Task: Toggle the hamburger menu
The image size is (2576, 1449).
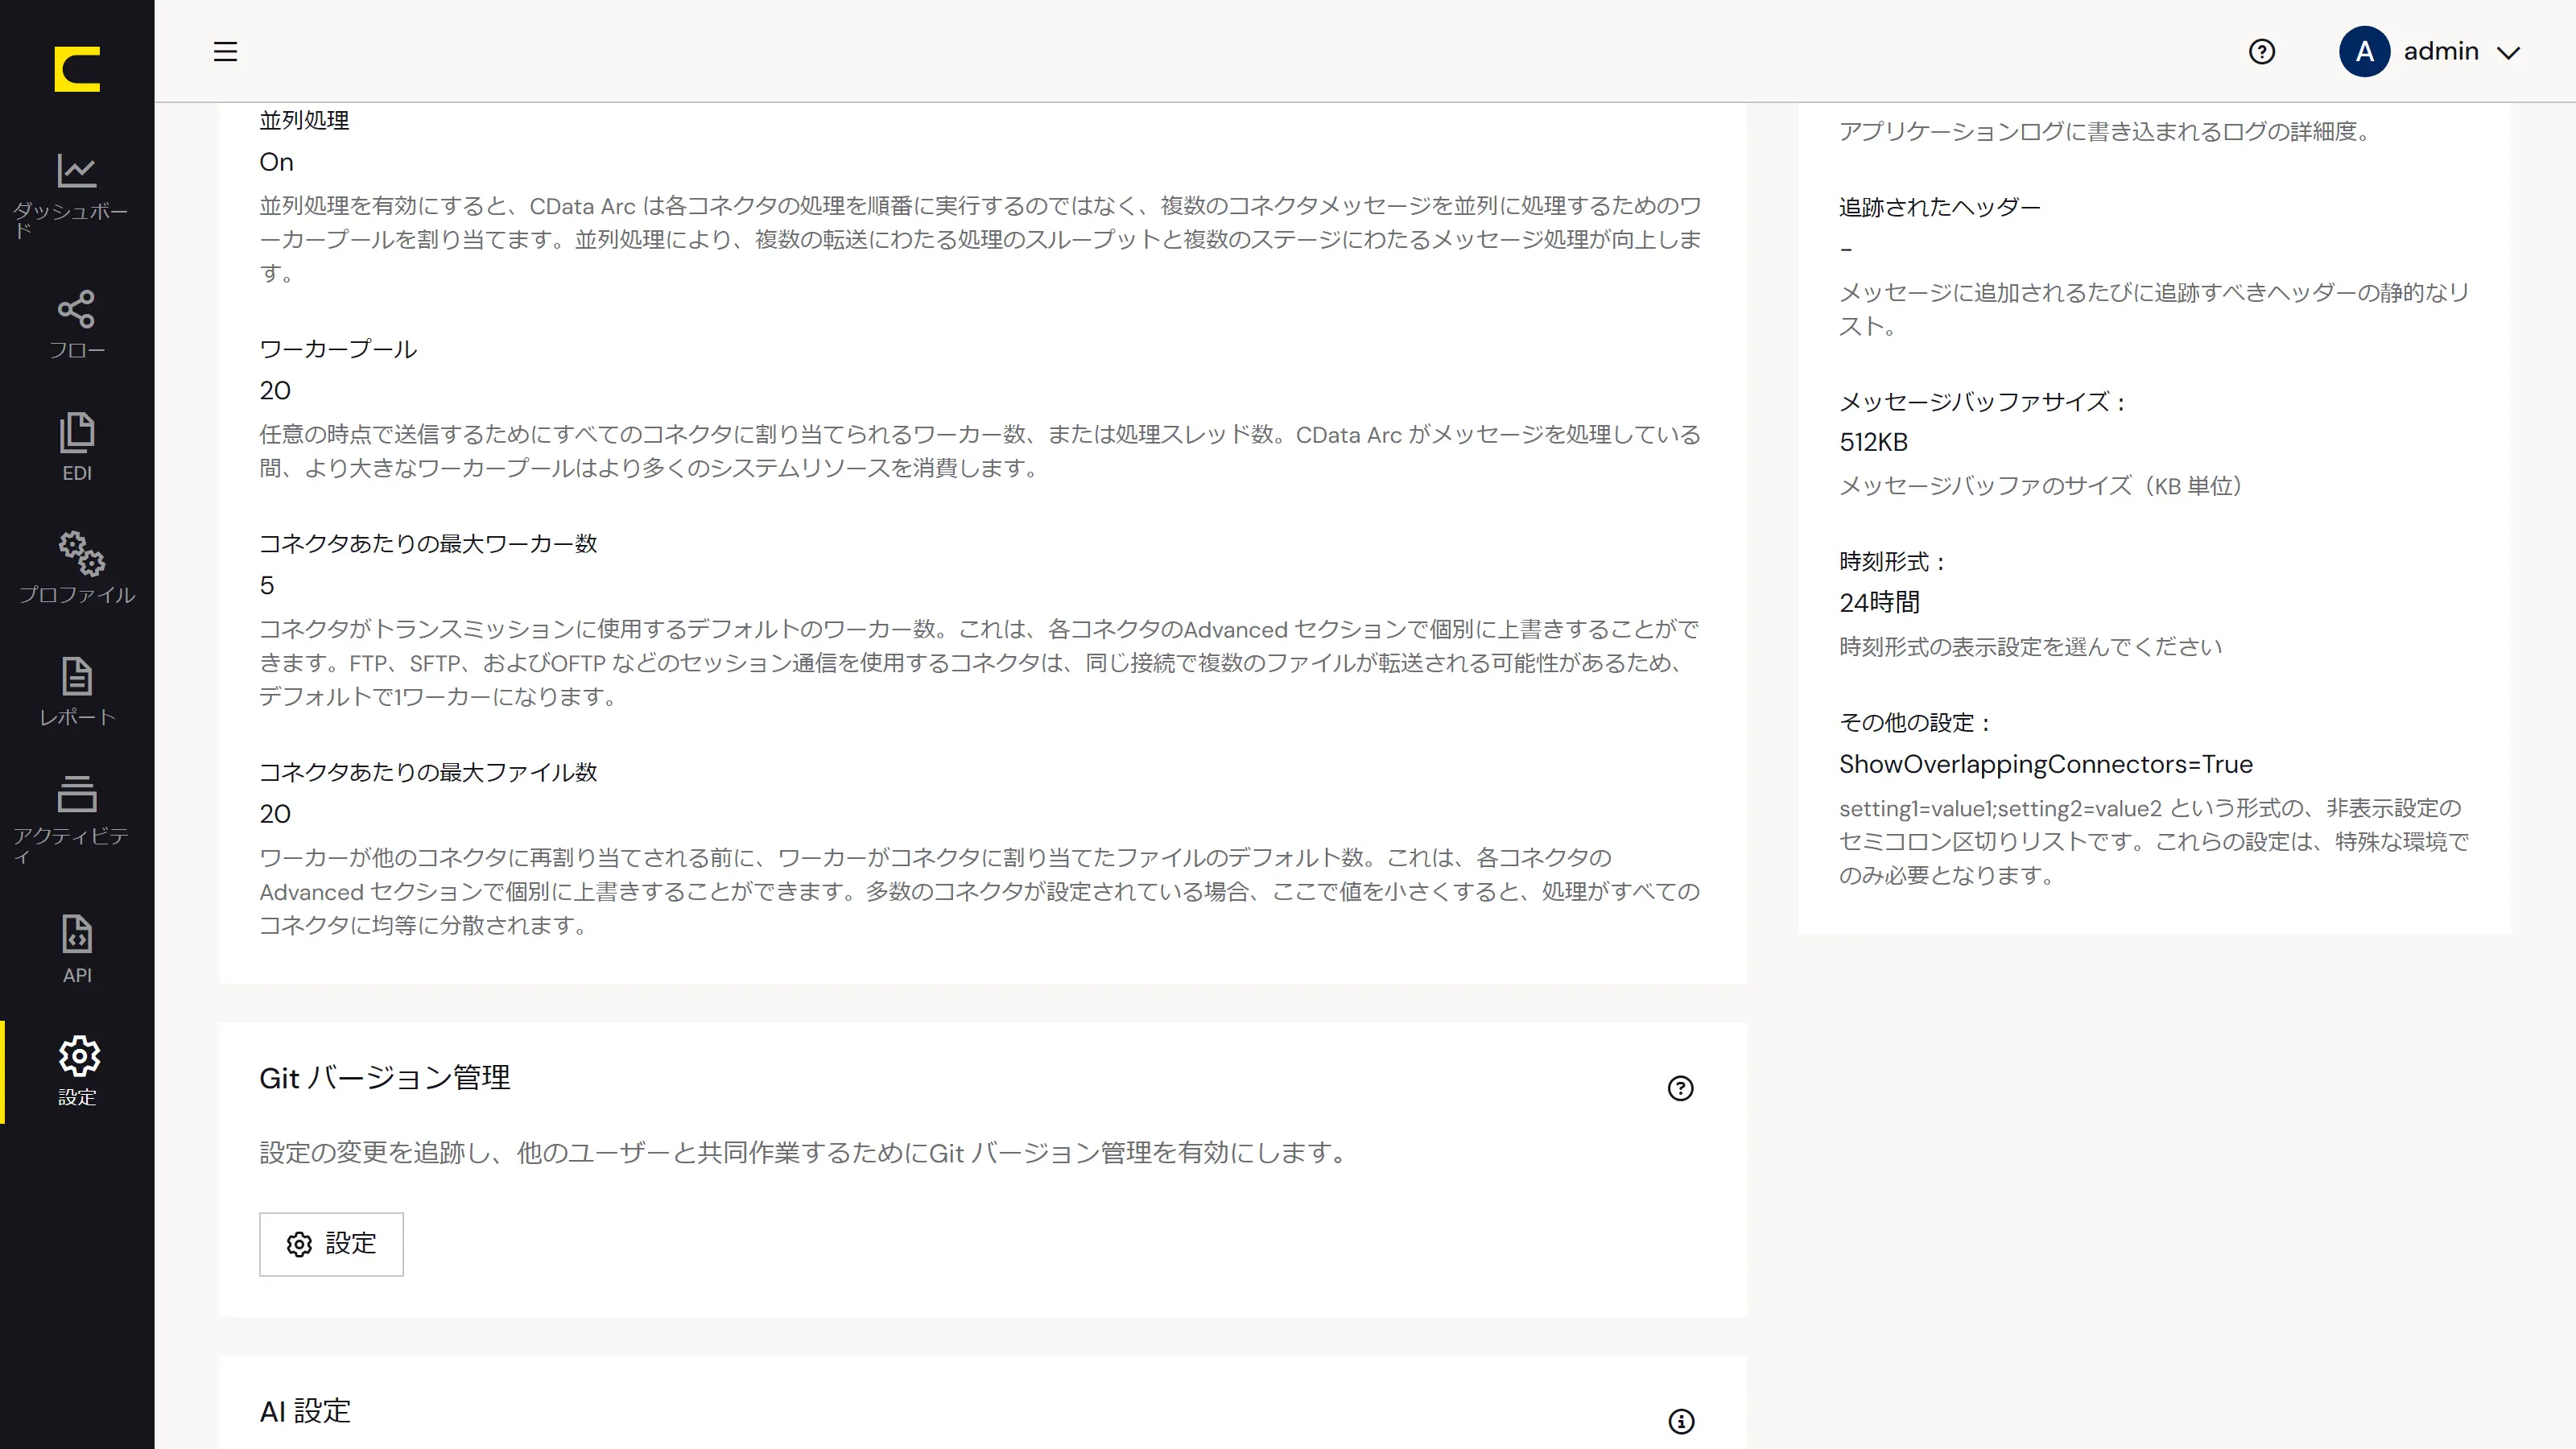Action: [x=226, y=51]
